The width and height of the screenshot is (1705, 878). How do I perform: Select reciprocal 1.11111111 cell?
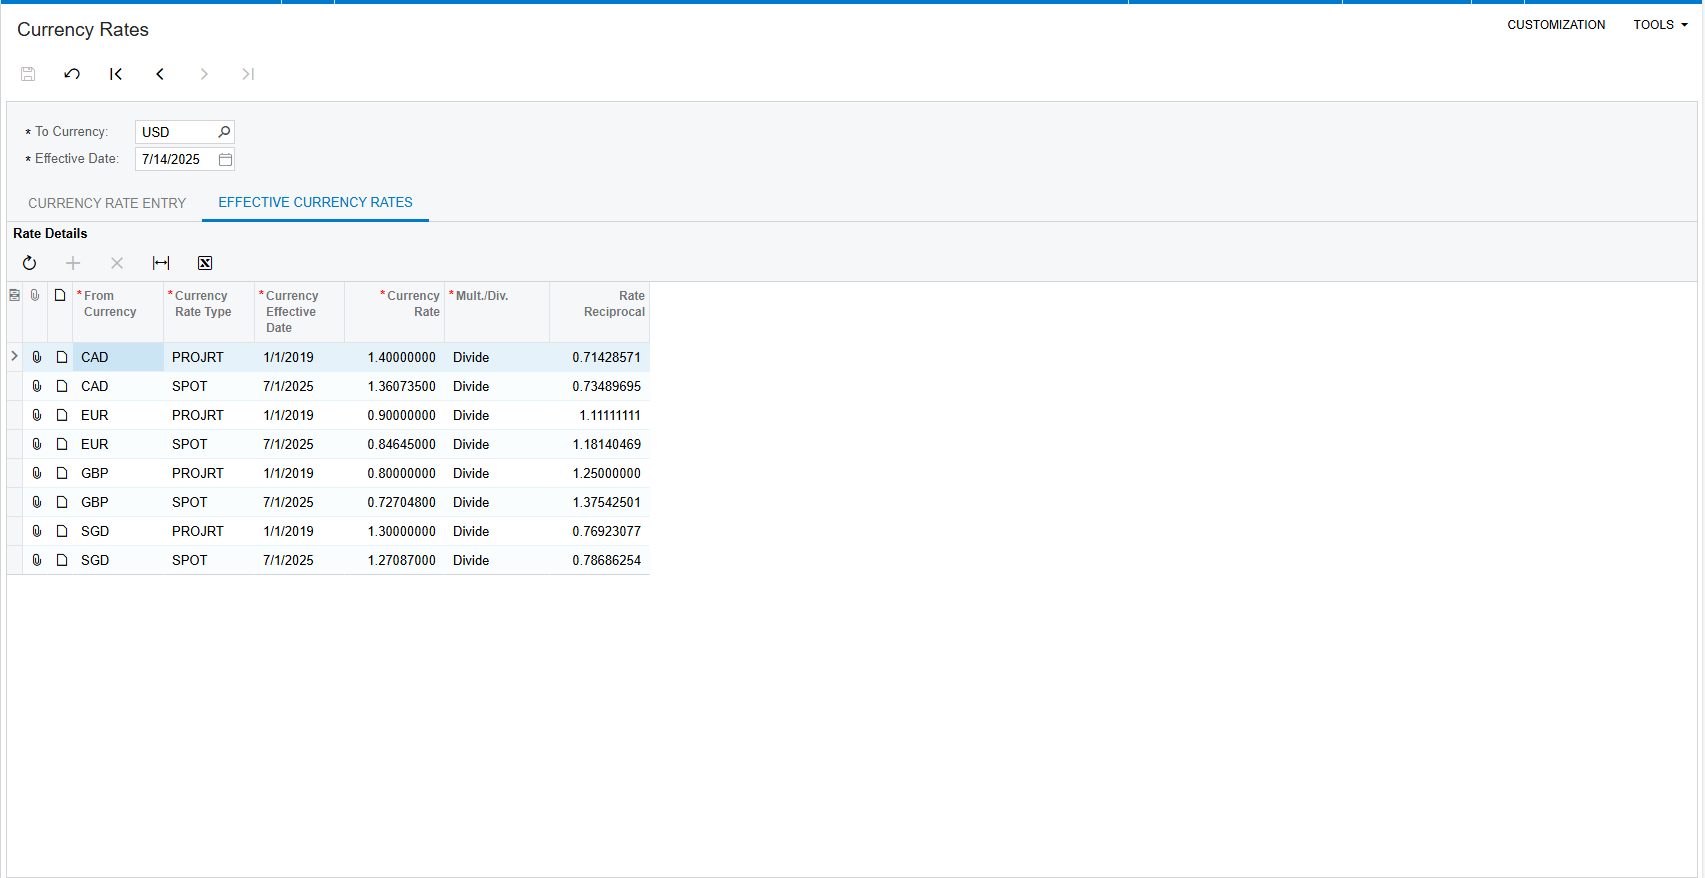[x=600, y=415]
